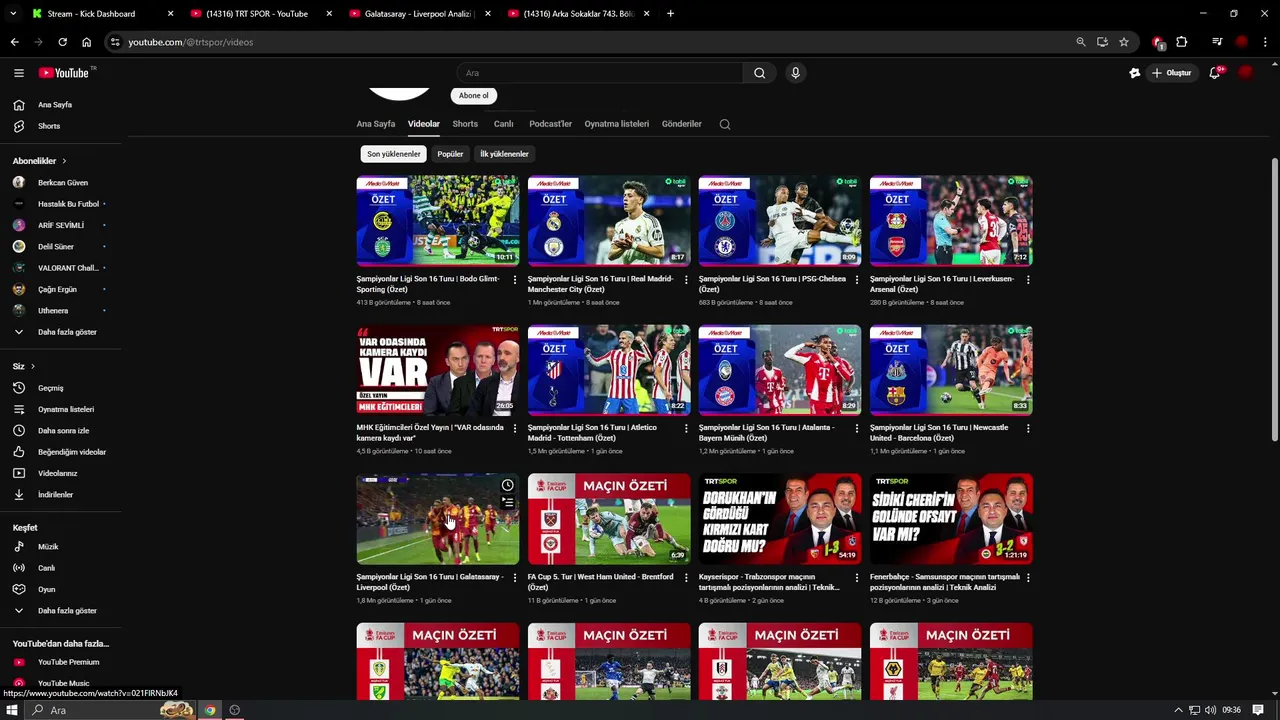
Task: Select the Popüler filter chip
Action: point(450,154)
